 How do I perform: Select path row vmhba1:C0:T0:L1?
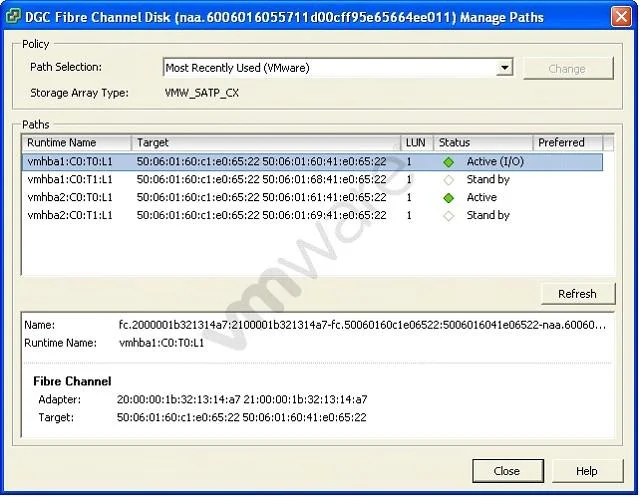tap(312, 162)
